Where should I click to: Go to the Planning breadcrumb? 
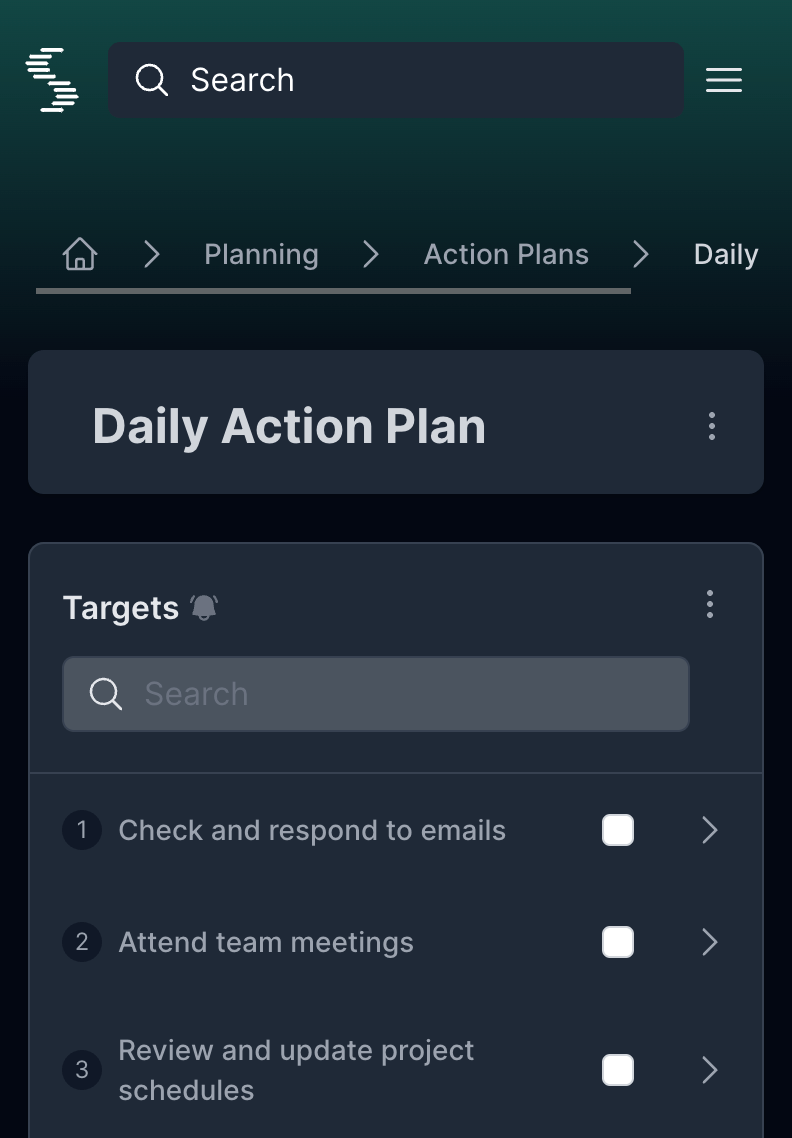pos(261,255)
